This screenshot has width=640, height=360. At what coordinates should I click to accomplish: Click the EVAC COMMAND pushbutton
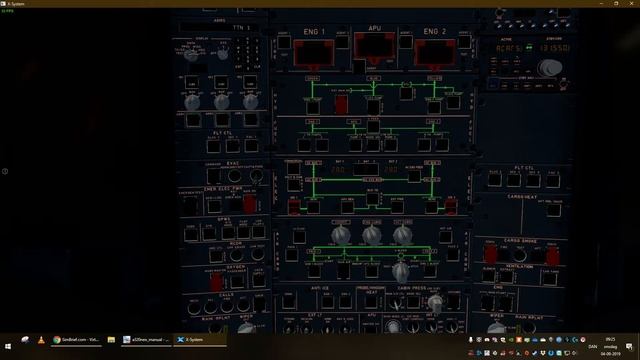click(x=213, y=176)
